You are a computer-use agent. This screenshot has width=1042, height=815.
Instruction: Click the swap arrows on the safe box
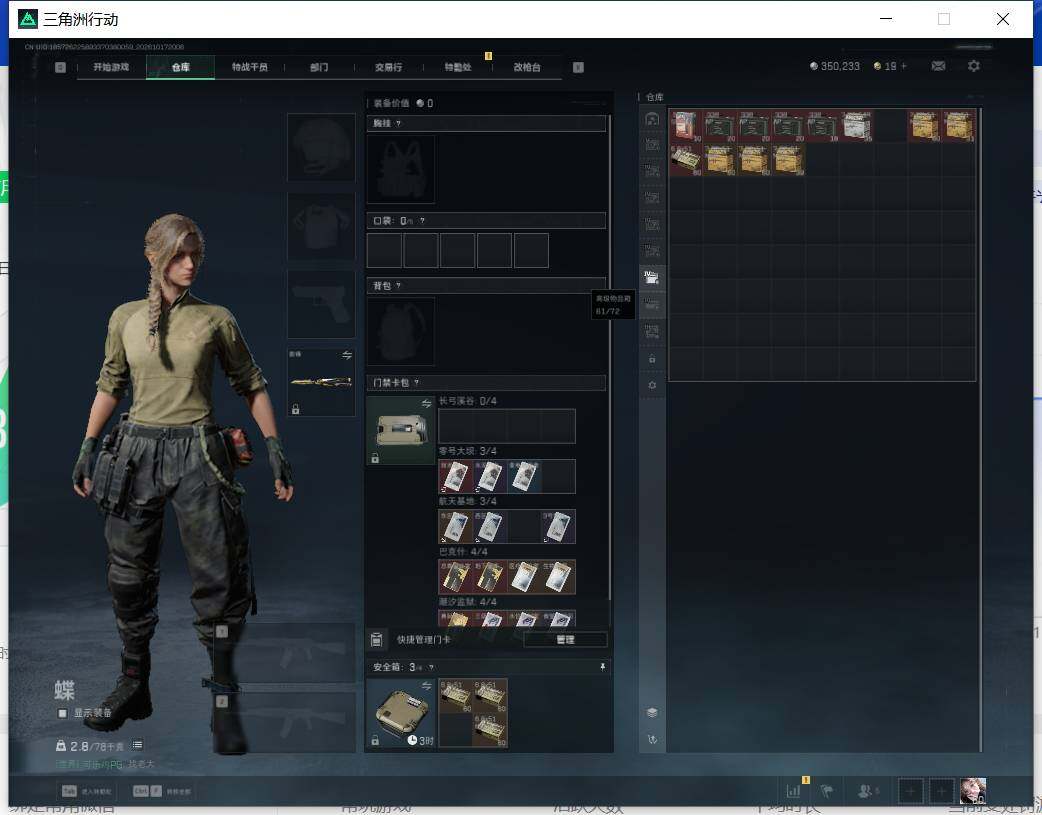[427, 685]
